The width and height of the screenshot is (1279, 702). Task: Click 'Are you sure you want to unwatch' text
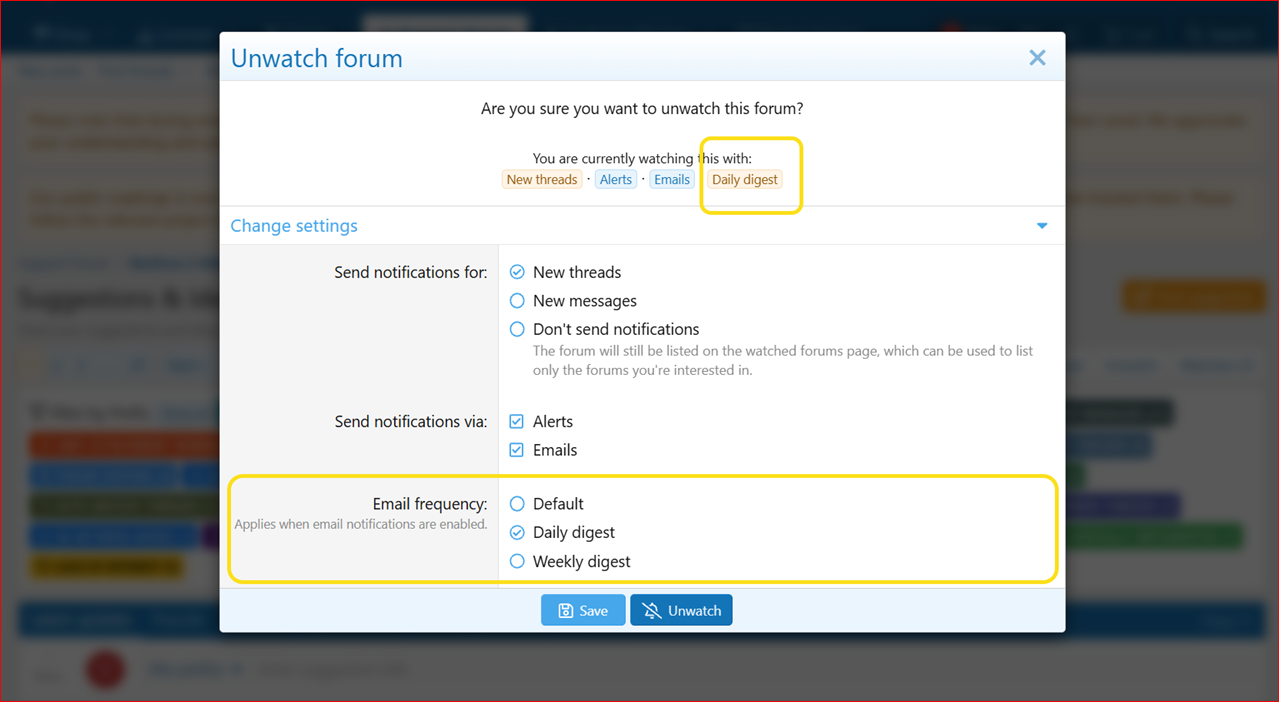coord(642,108)
